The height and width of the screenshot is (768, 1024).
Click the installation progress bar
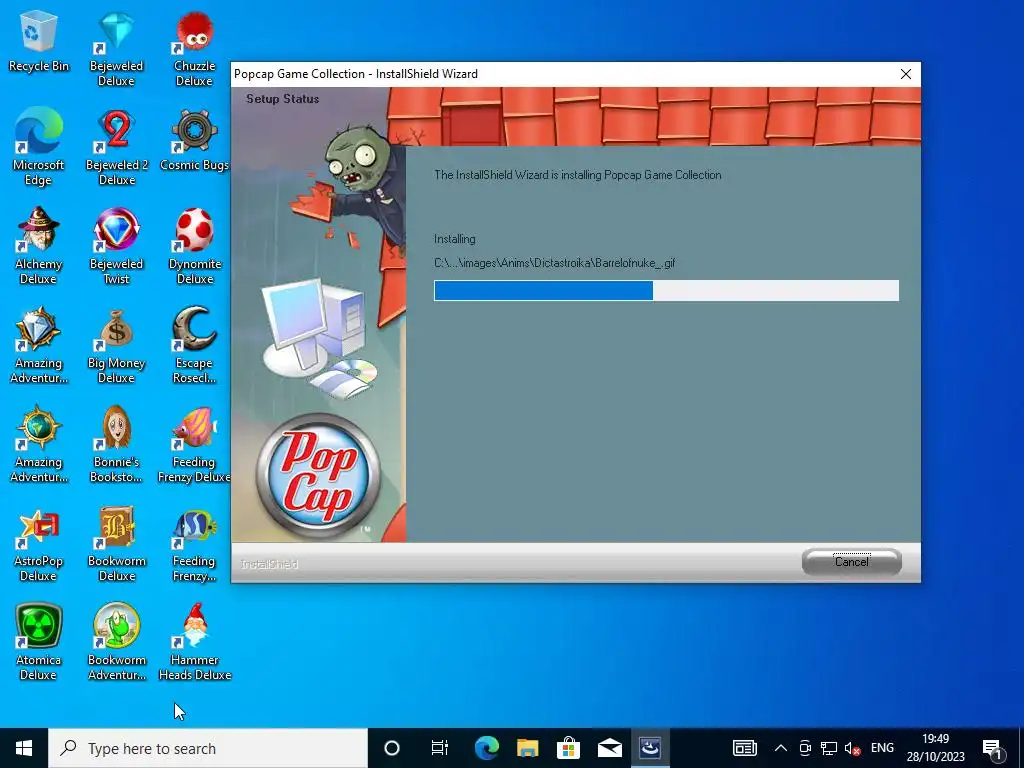tap(666, 291)
